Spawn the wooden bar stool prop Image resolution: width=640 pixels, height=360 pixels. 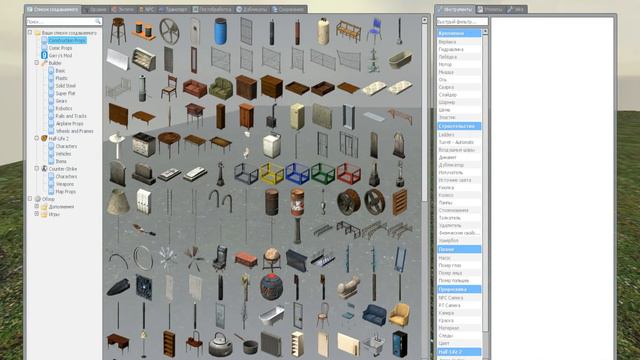coord(118,31)
